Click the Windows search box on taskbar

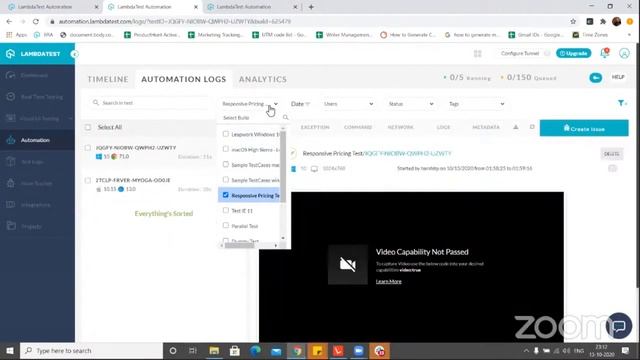91,351
